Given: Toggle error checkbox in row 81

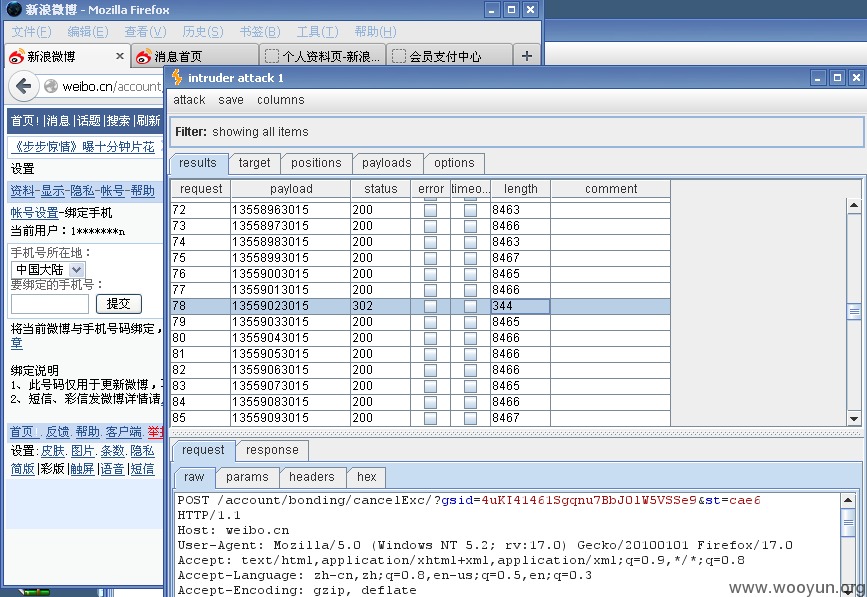Looking at the screenshot, I should [x=430, y=354].
